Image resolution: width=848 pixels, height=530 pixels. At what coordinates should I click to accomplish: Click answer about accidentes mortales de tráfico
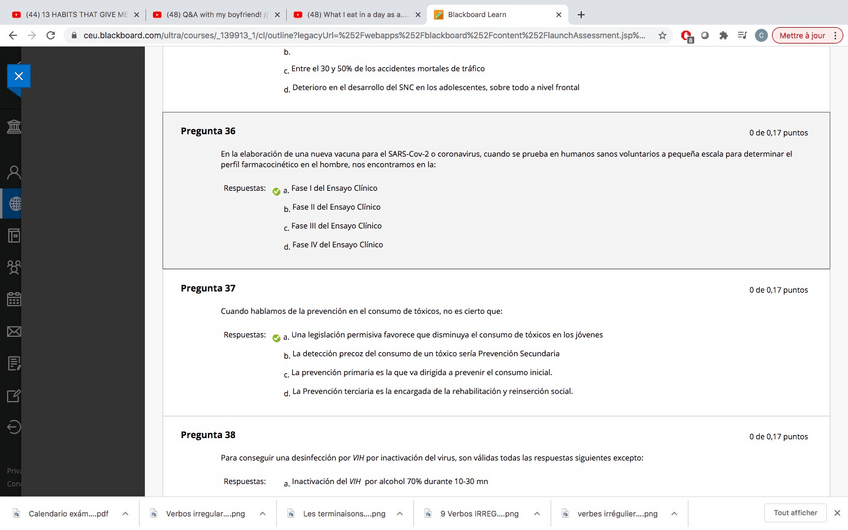[388, 69]
